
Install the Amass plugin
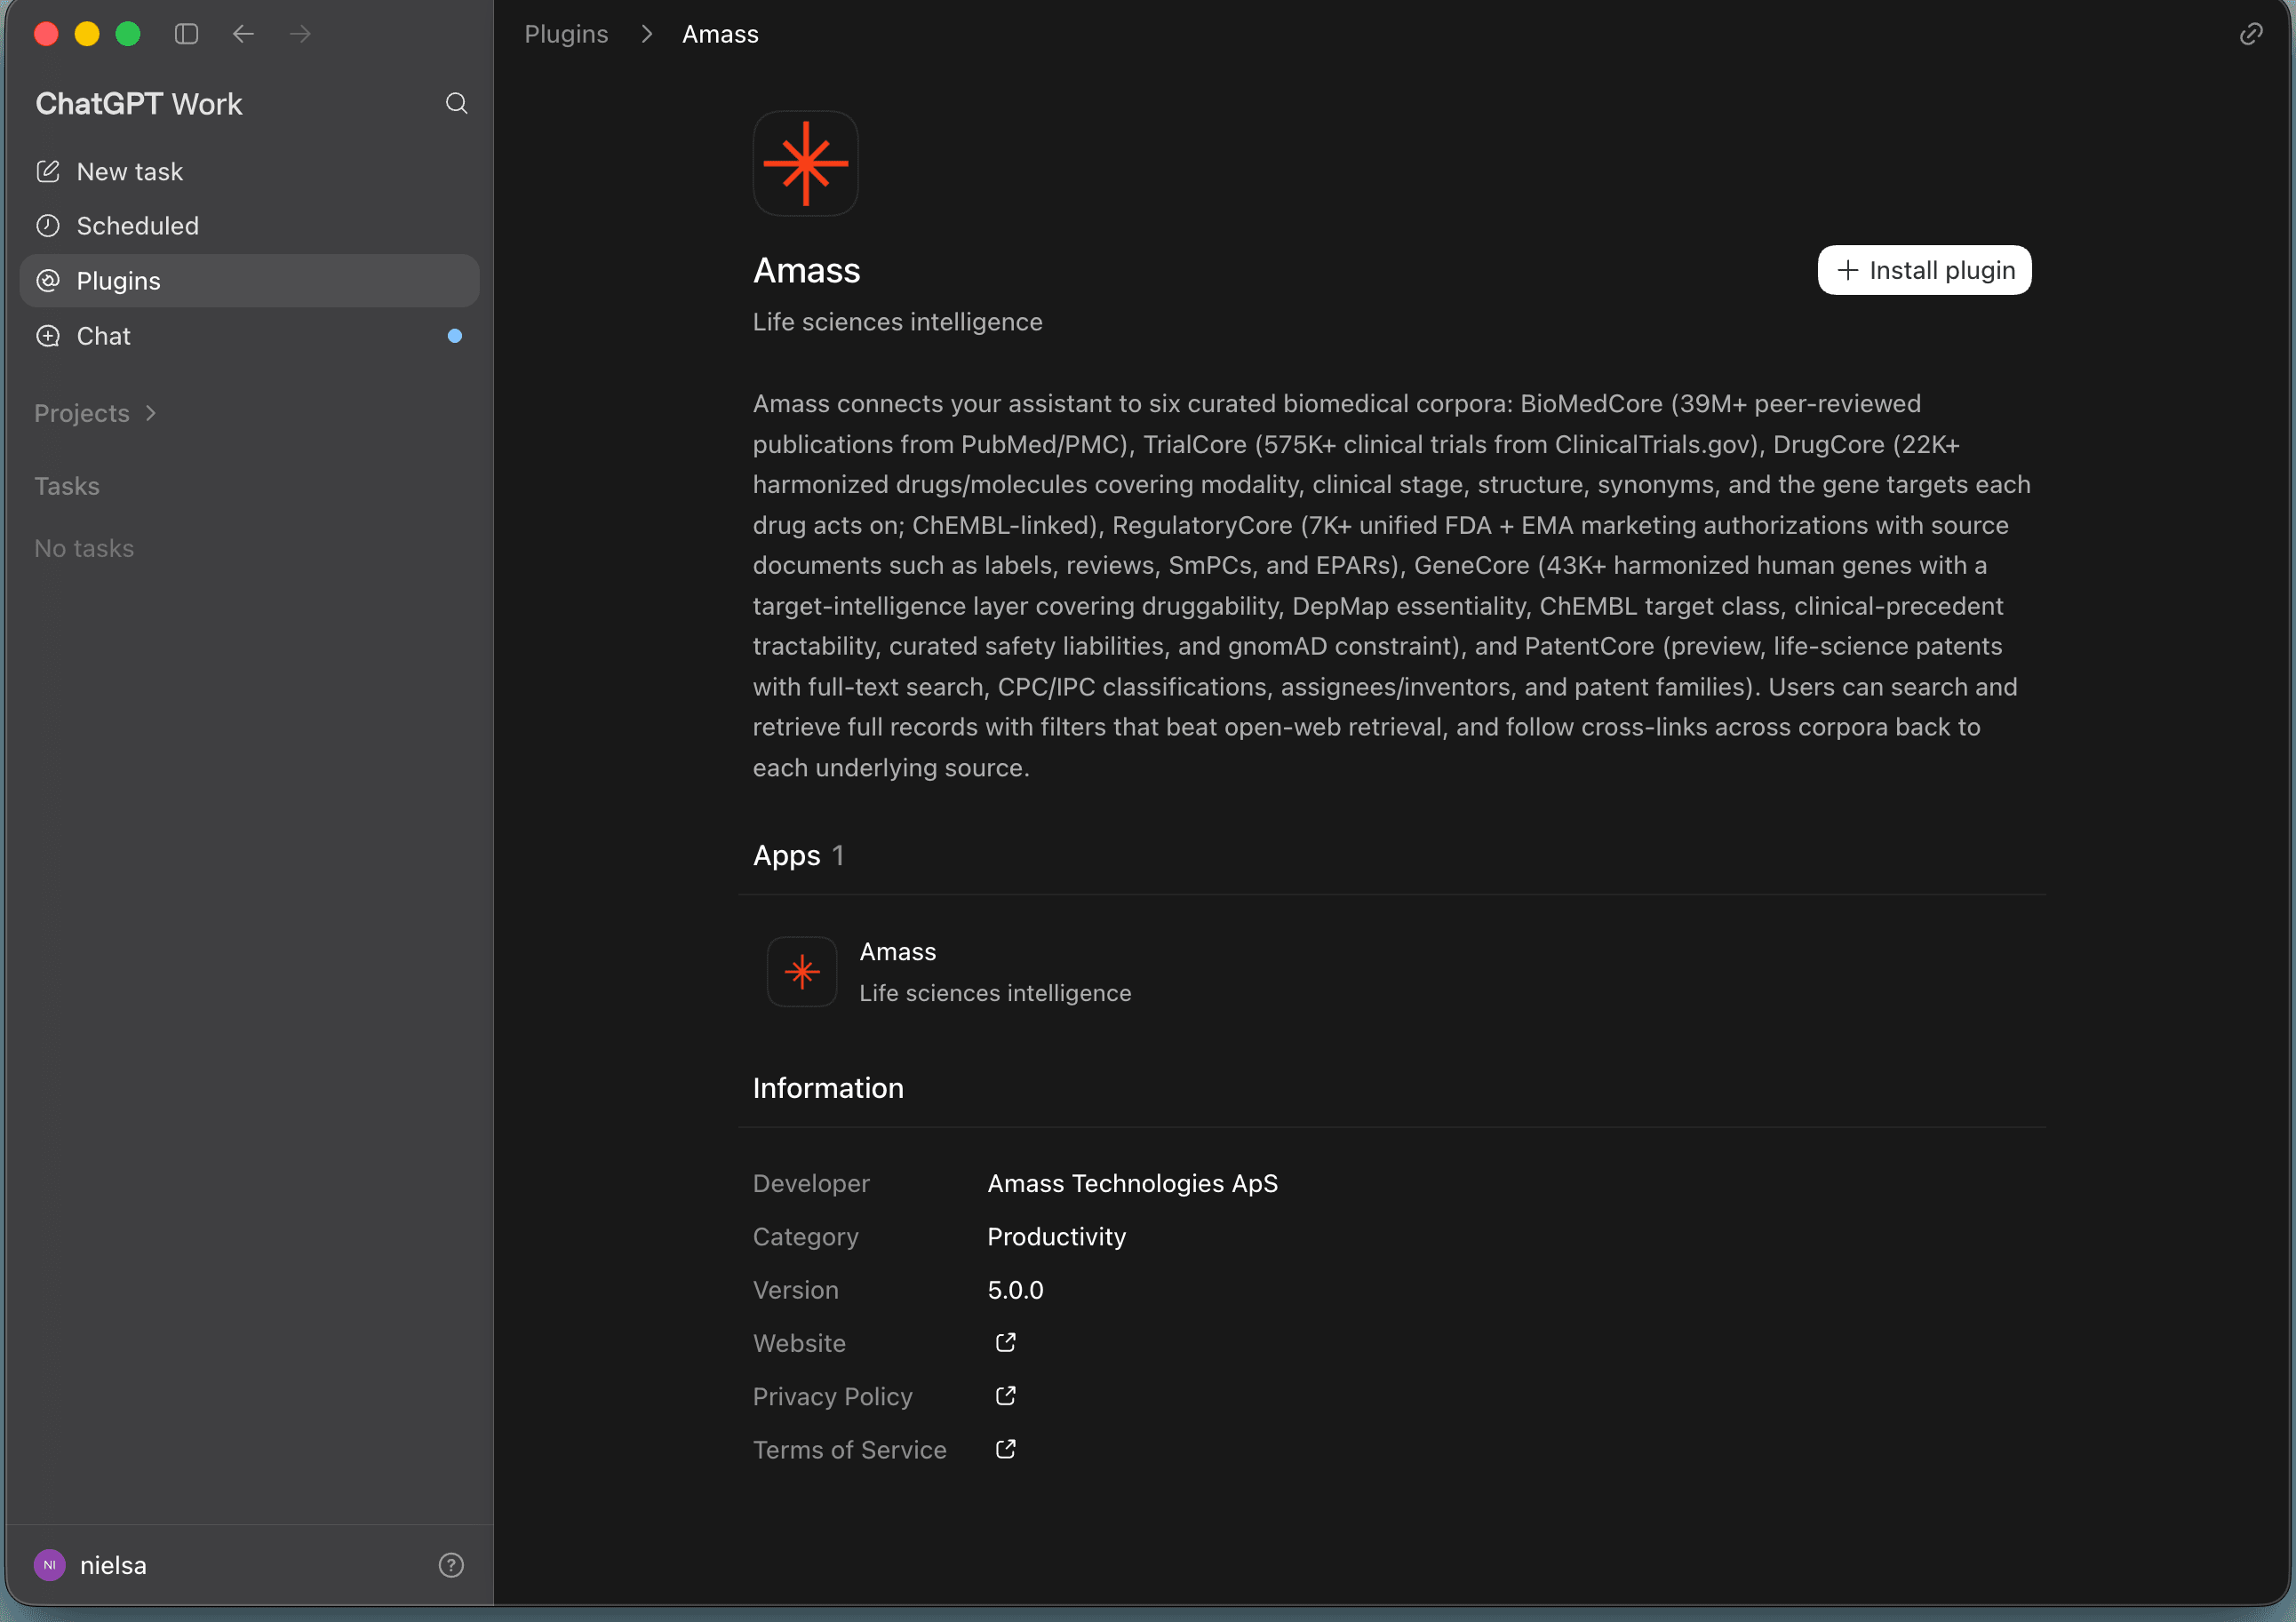click(x=1924, y=270)
